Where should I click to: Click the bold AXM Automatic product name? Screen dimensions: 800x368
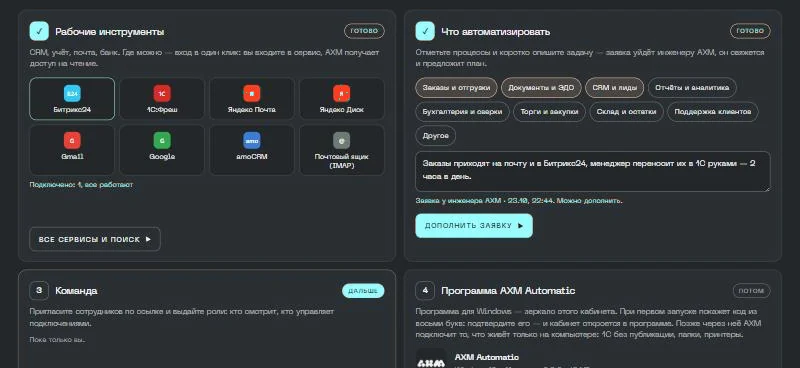[x=487, y=357]
